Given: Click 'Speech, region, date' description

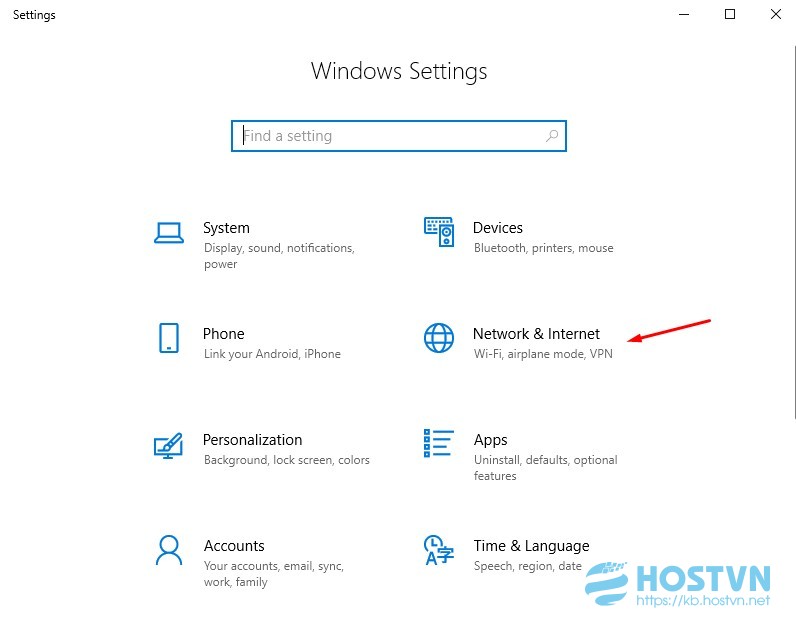Looking at the screenshot, I should tap(527, 566).
